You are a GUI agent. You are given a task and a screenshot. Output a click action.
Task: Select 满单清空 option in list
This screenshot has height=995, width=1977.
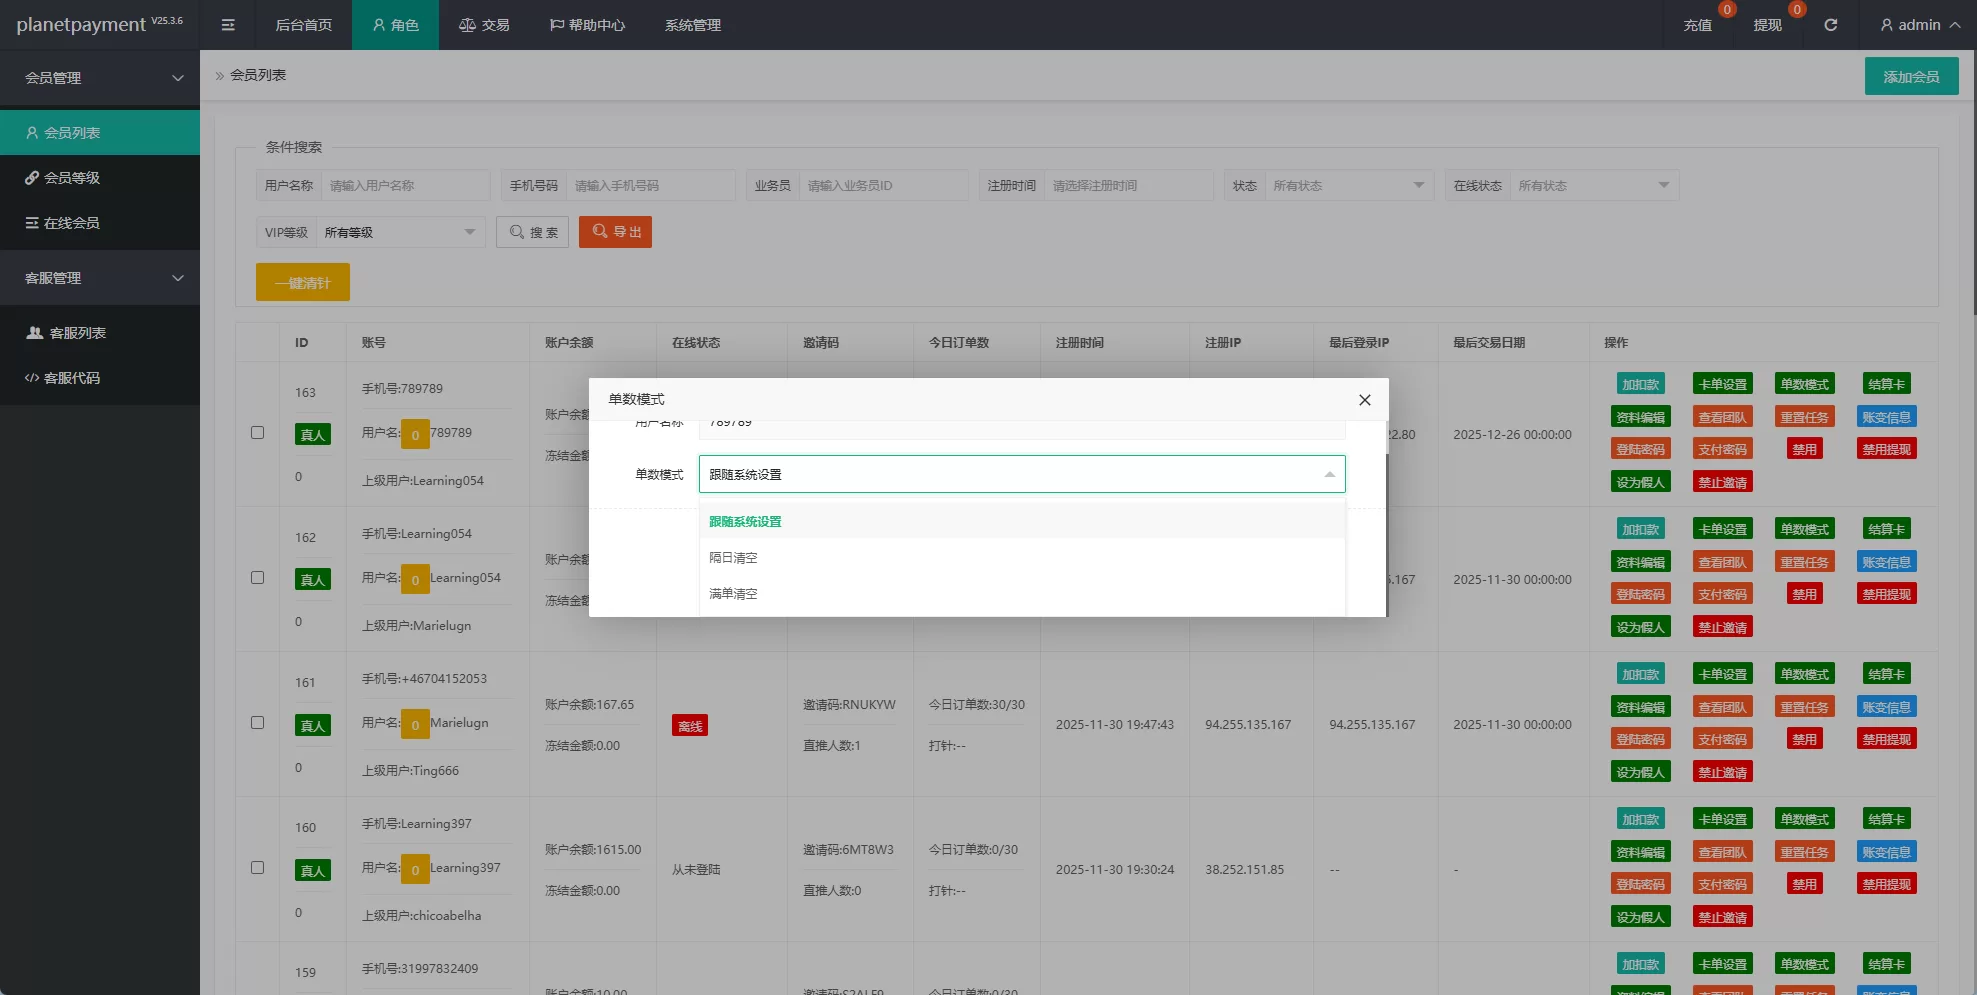(x=734, y=594)
